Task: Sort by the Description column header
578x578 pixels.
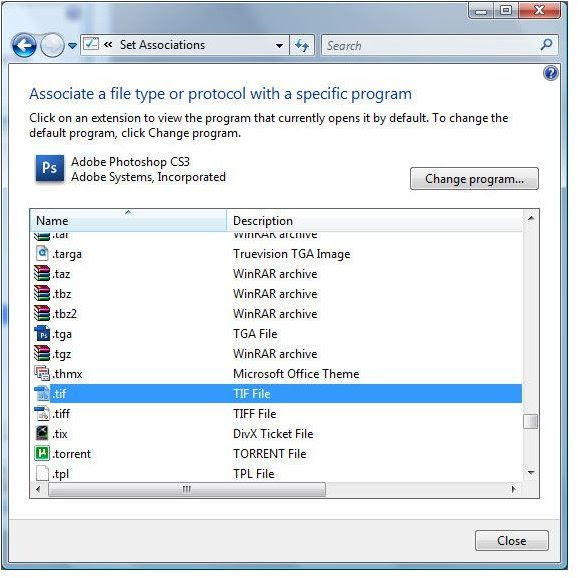Action: [x=375, y=220]
